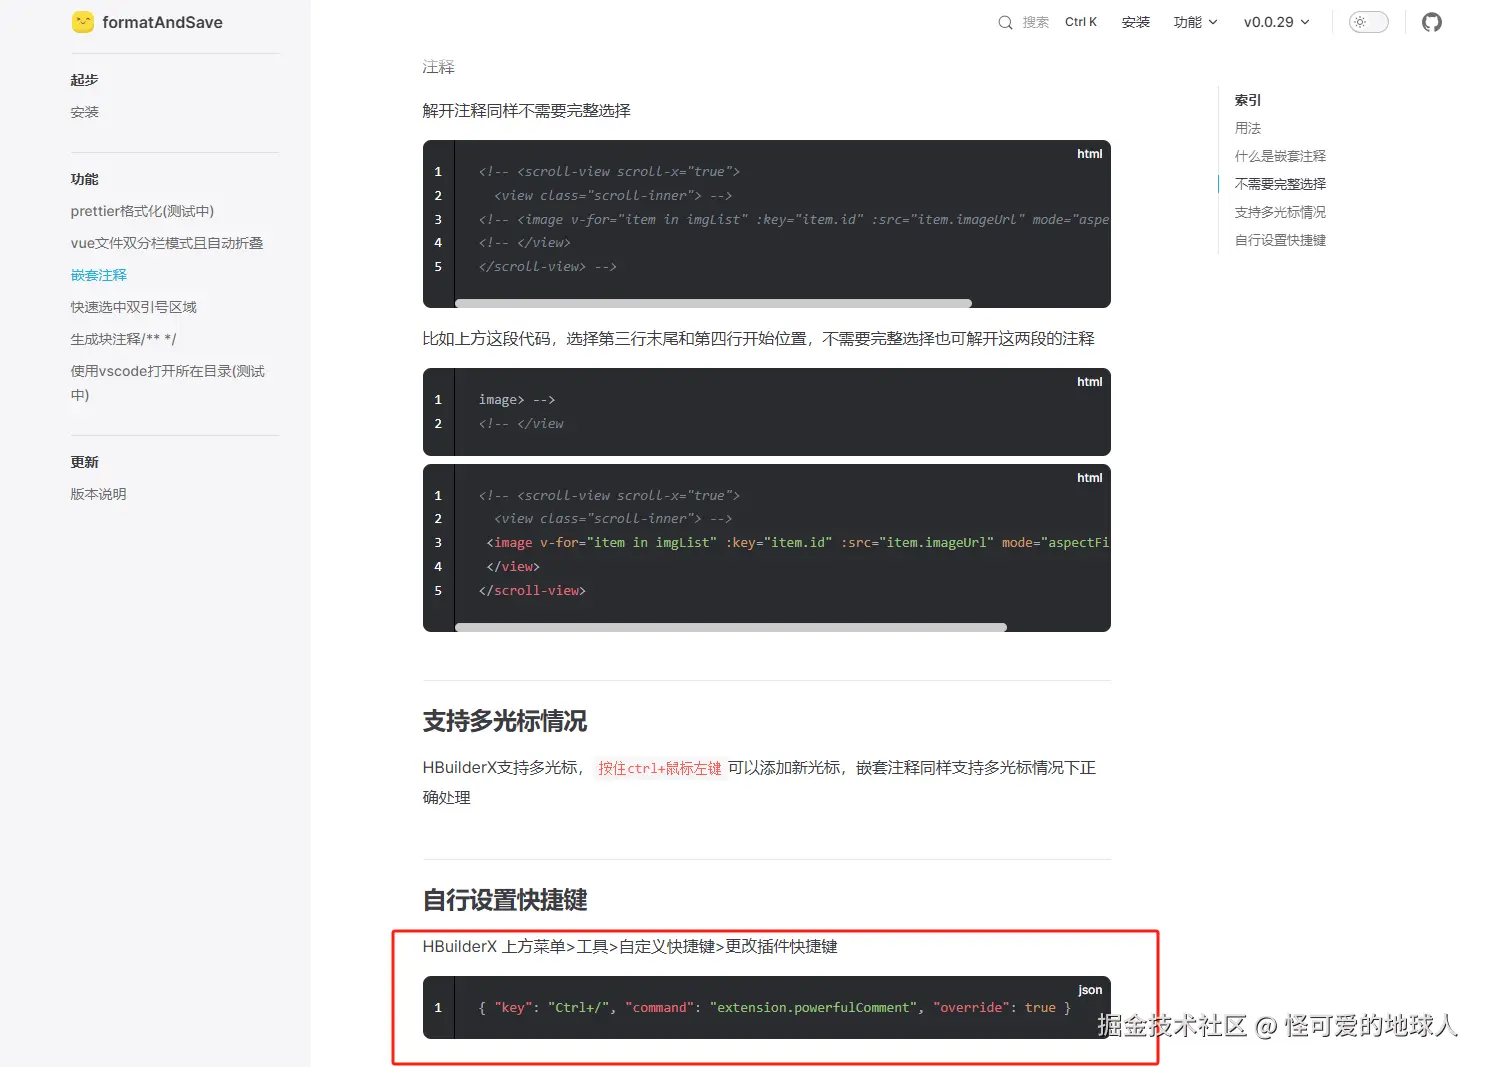Click the 自行设置快捷键 heading
This screenshot has height=1067, width=1486.
point(505,900)
